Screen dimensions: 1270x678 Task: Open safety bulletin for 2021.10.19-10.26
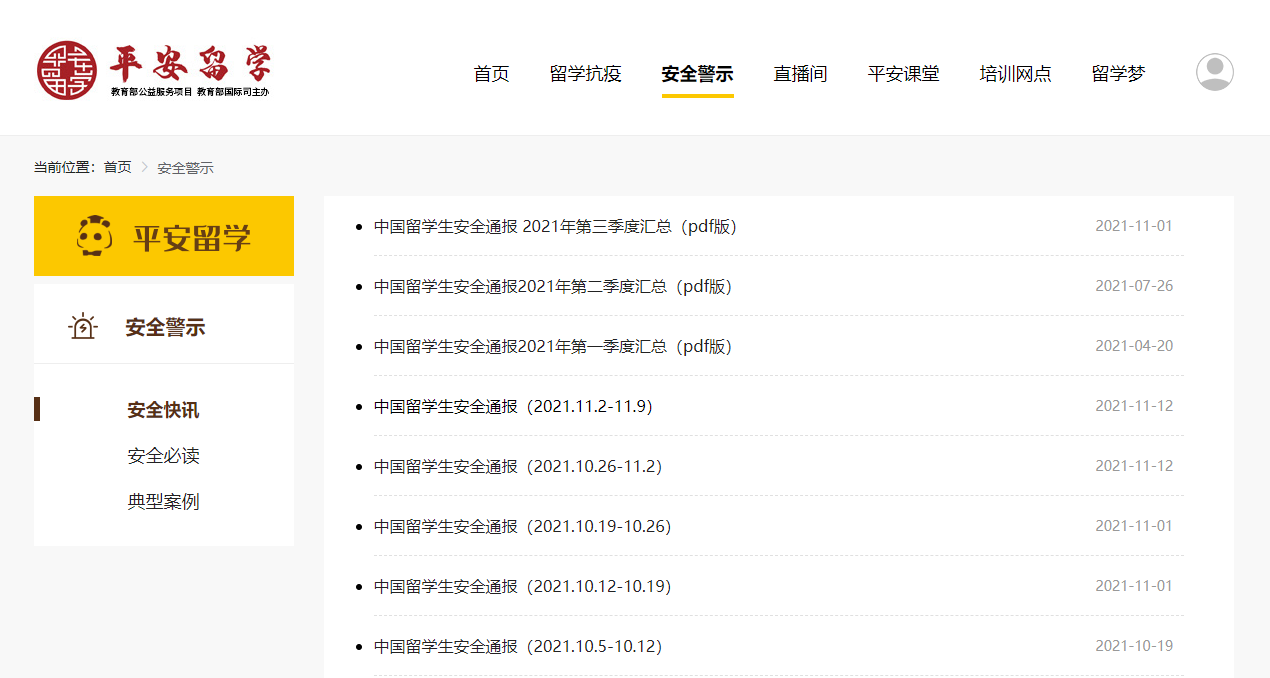tap(522, 526)
